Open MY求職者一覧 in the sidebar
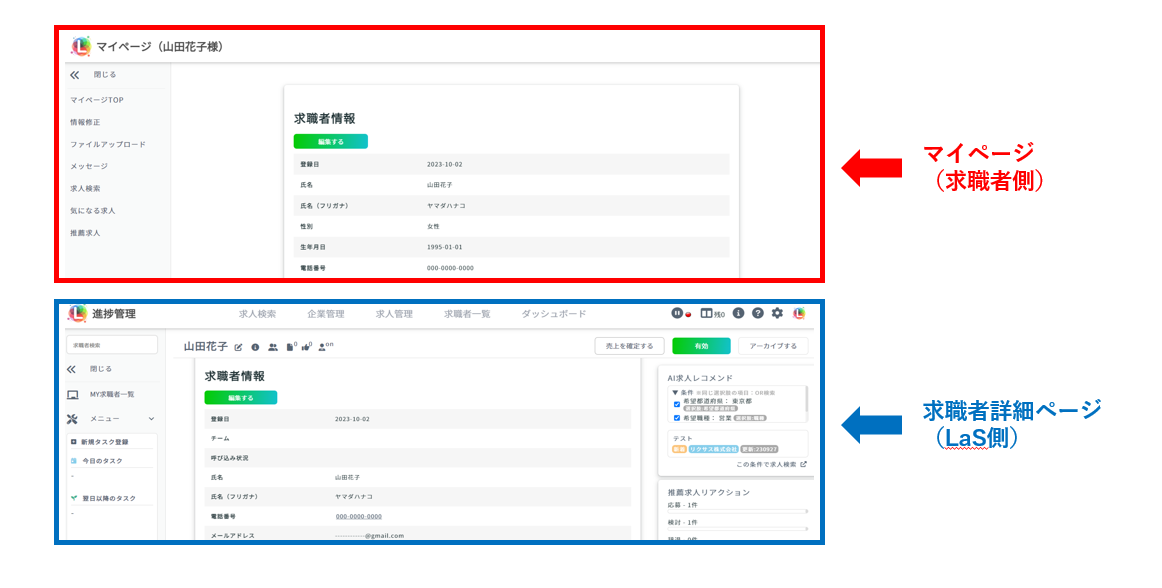This screenshot has height=588, width=1162. [112, 394]
